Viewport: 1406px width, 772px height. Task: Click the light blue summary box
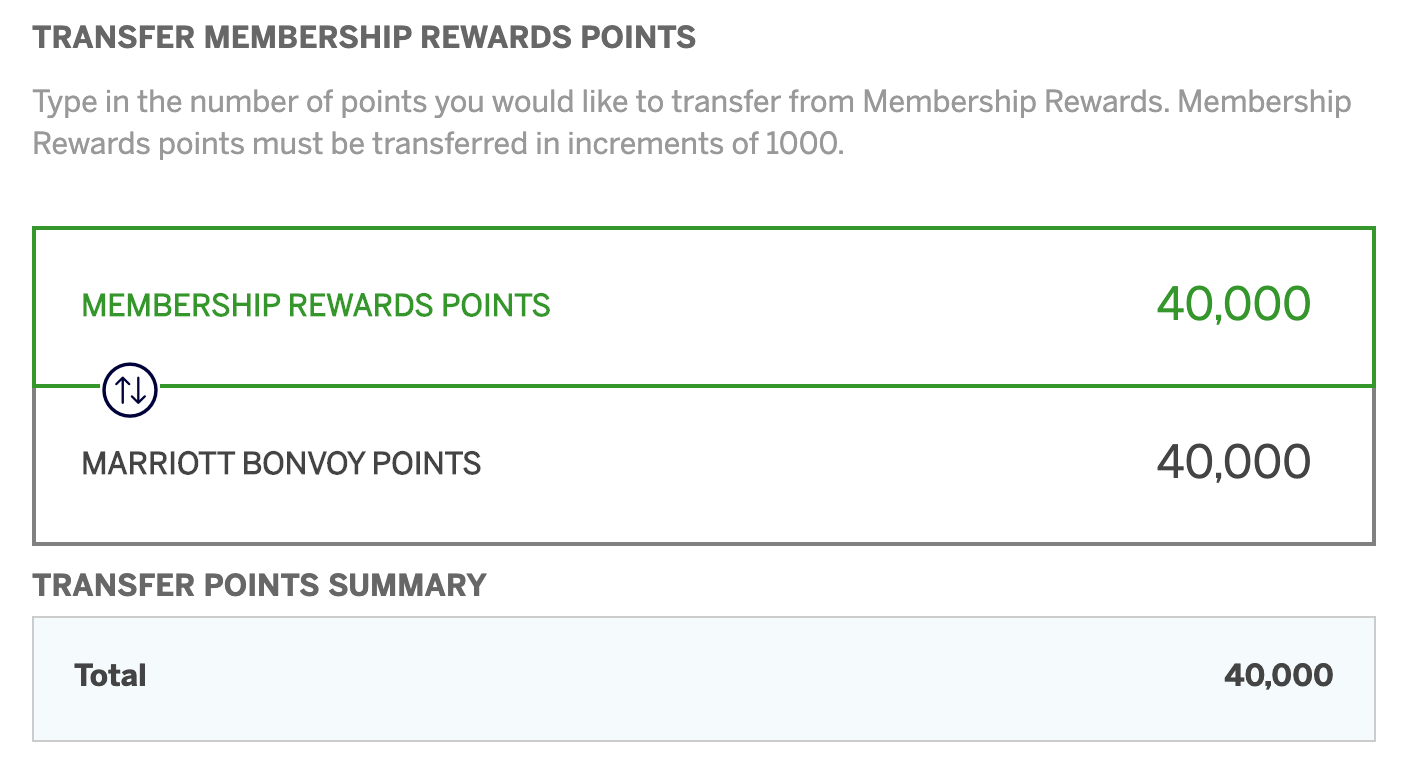click(x=704, y=679)
